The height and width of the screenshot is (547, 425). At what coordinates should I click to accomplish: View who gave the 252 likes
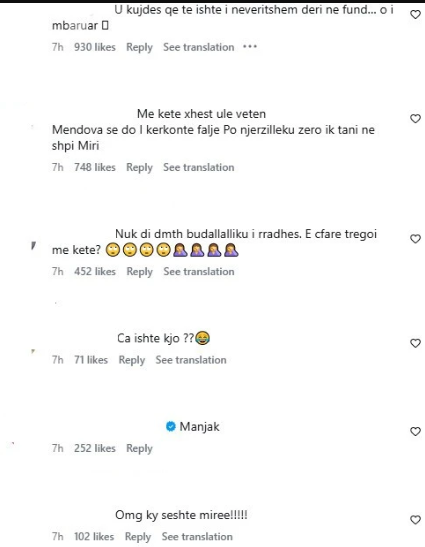pos(95,448)
